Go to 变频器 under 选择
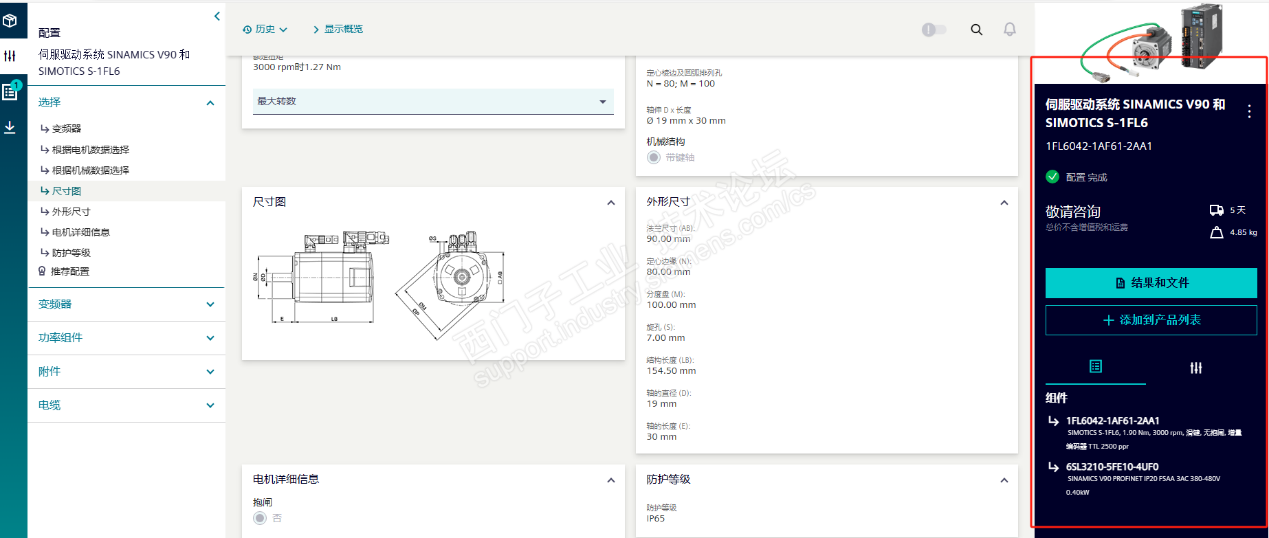 point(66,128)
